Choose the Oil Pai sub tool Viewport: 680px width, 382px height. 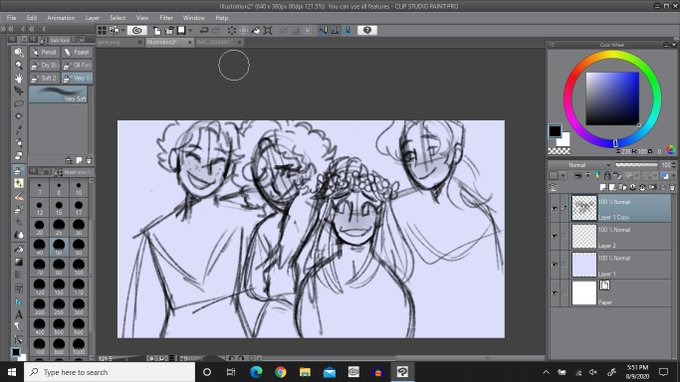point(77,65)
